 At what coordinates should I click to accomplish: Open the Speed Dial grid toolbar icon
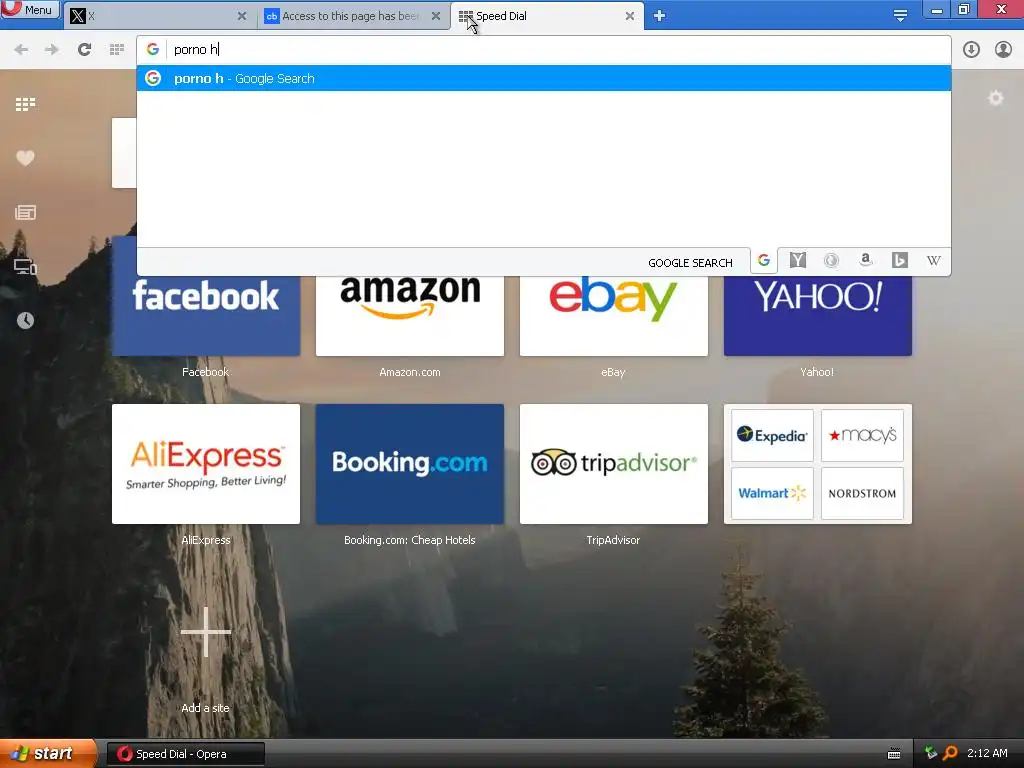[x=117, y=49]
